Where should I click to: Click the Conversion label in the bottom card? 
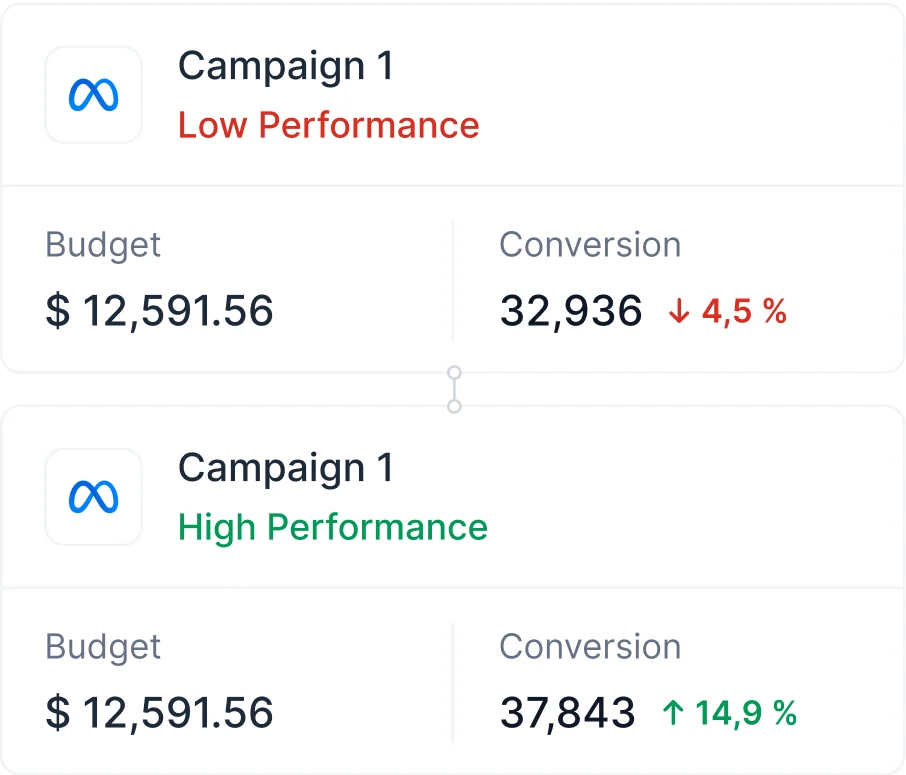[591, 646]
